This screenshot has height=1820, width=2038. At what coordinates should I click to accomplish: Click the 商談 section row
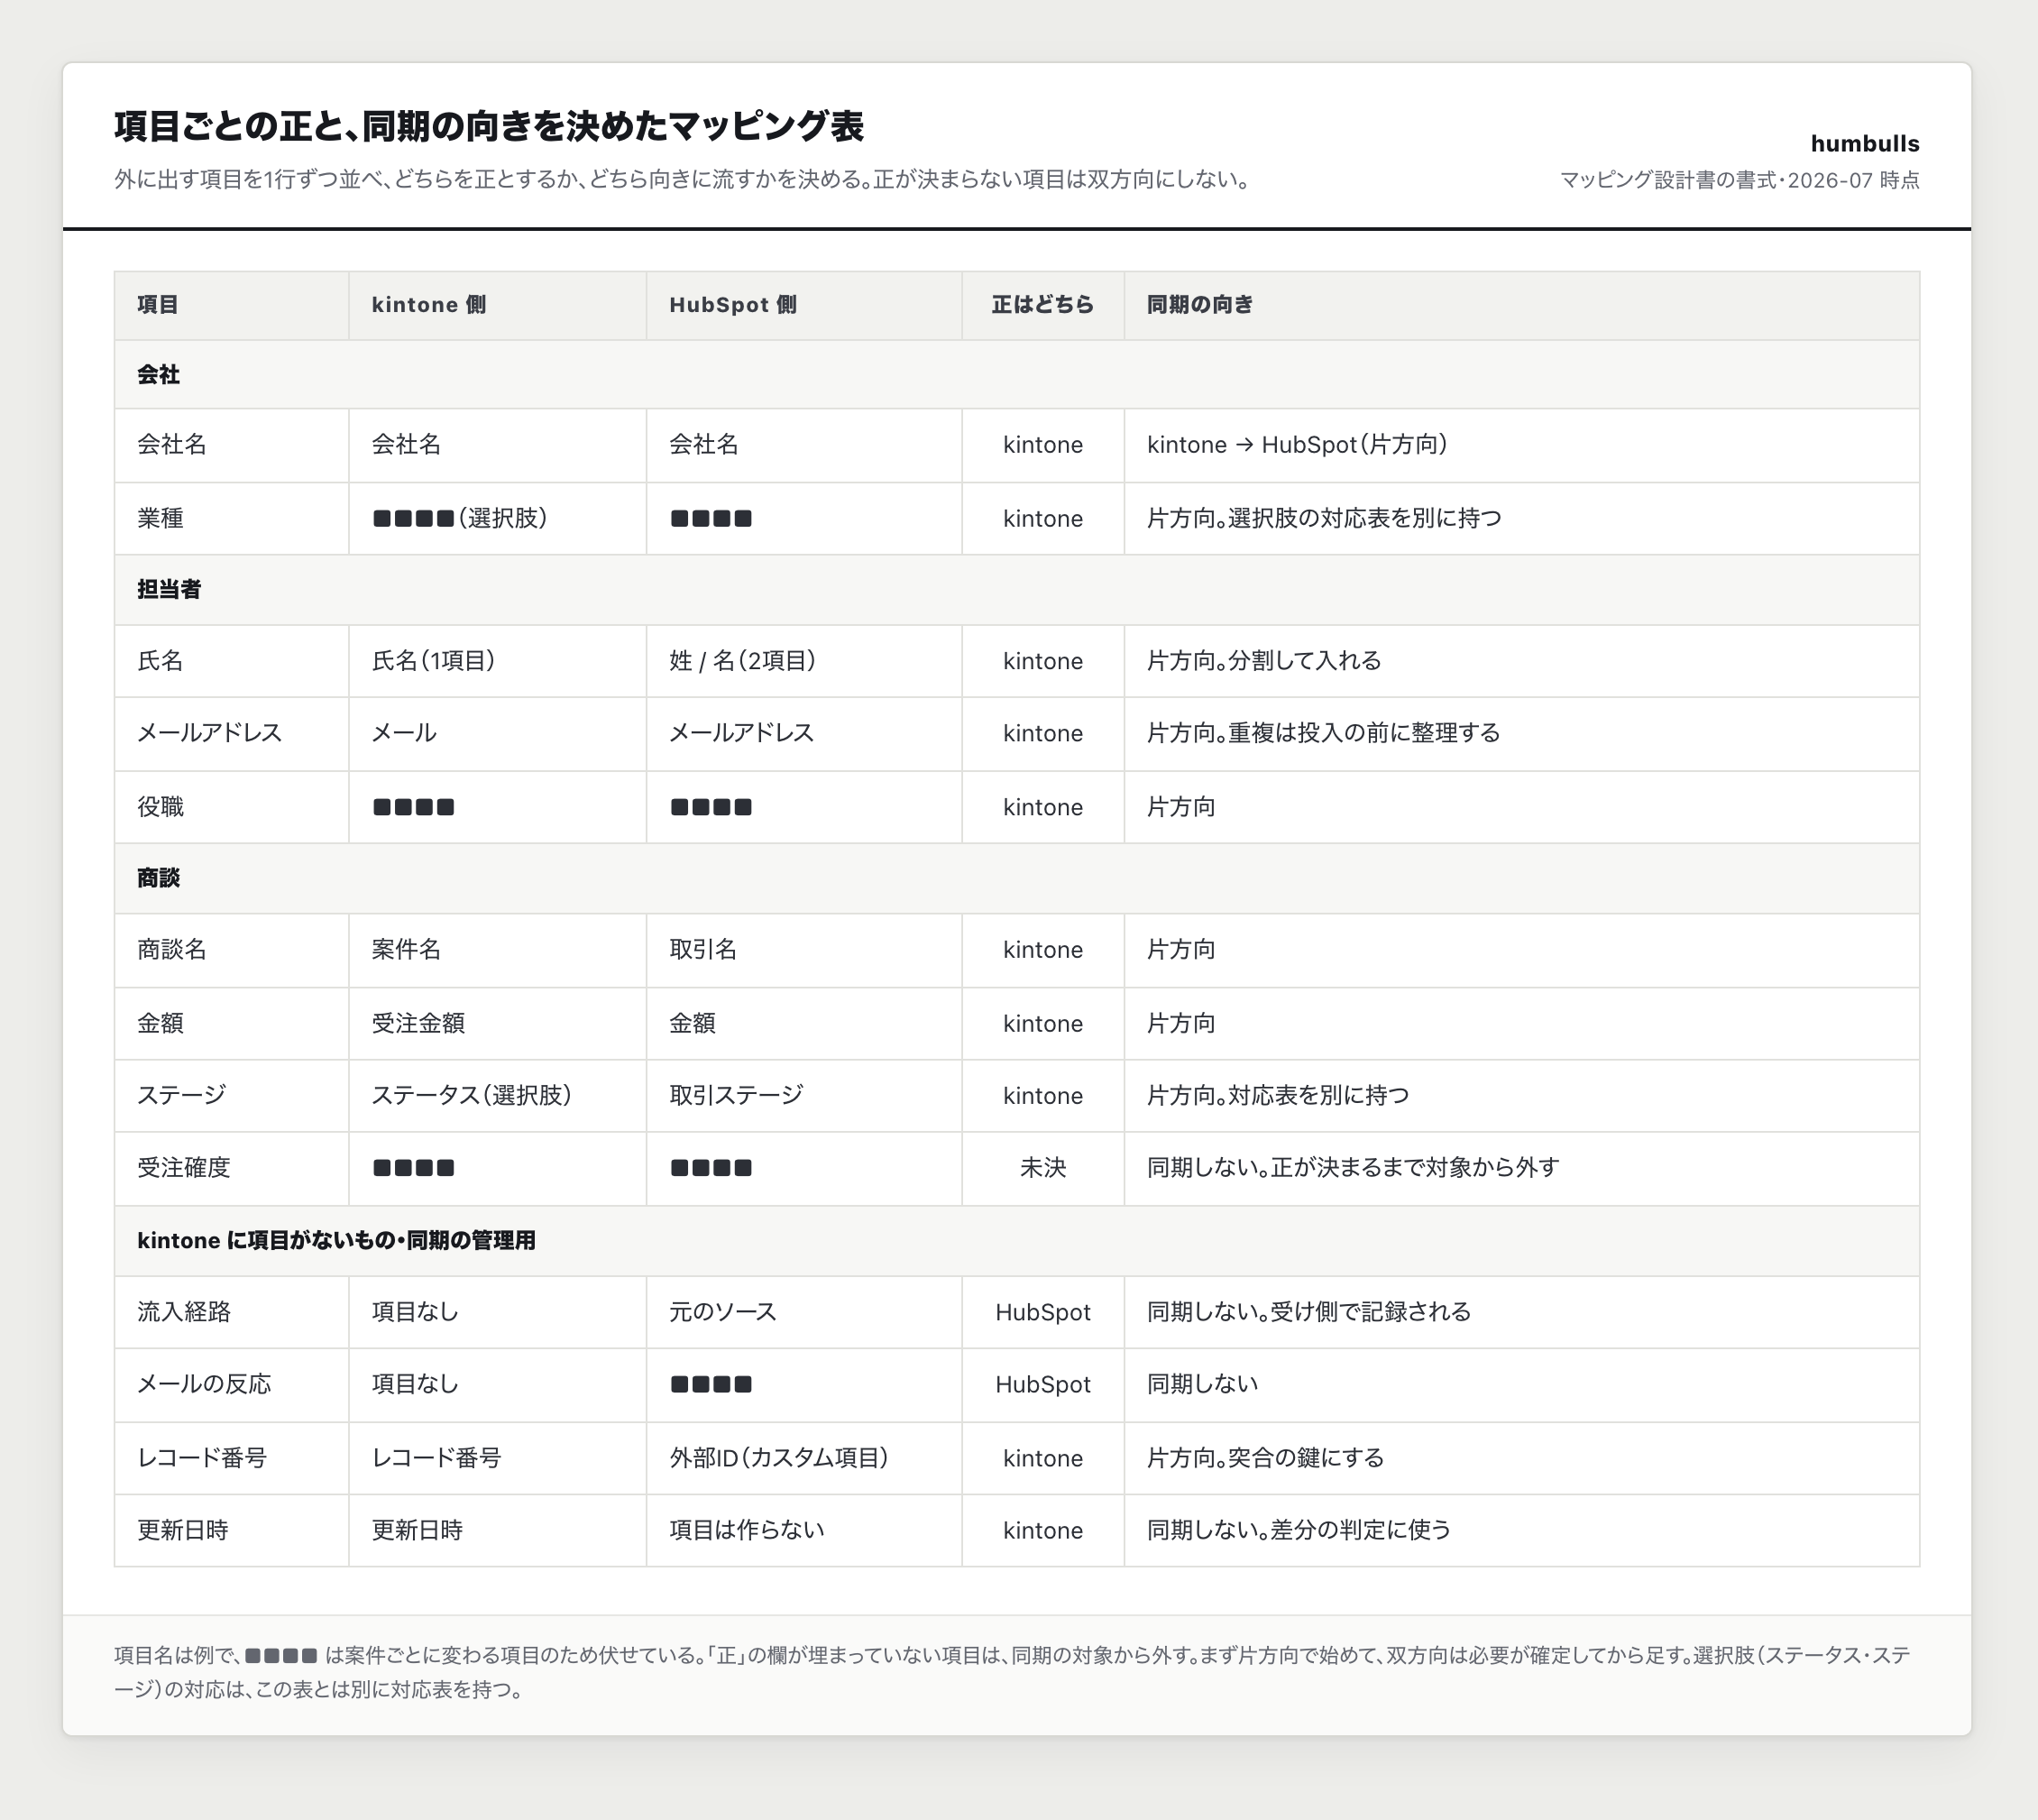point(1017,878)
